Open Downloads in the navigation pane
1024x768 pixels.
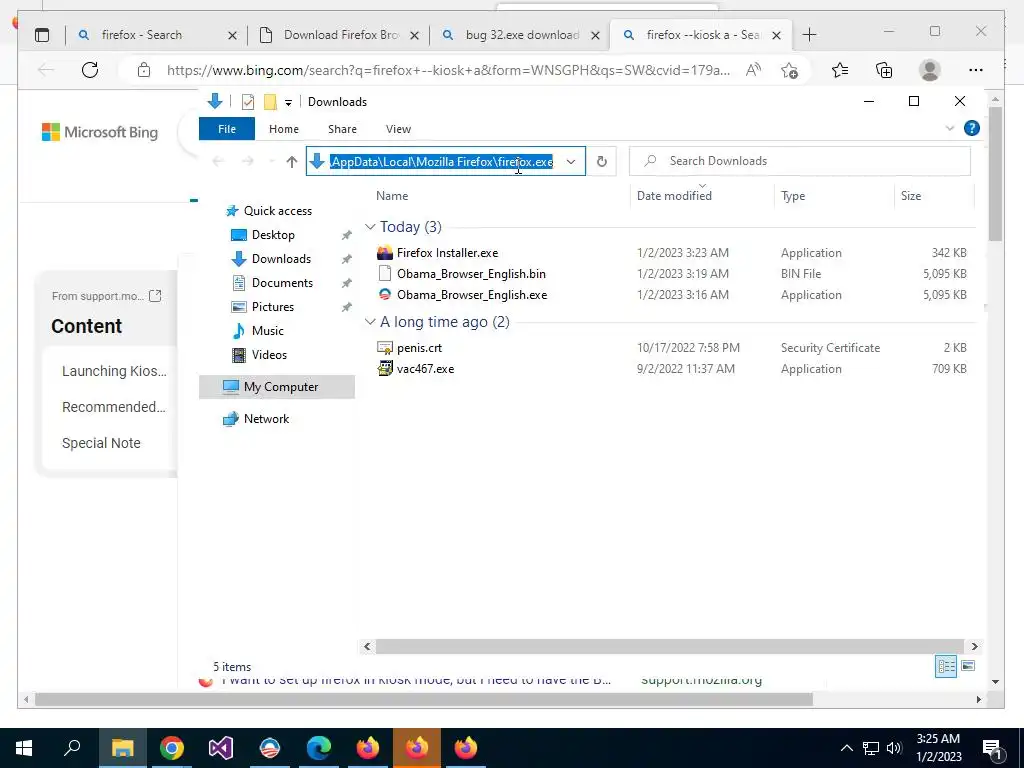click(281, 259)
